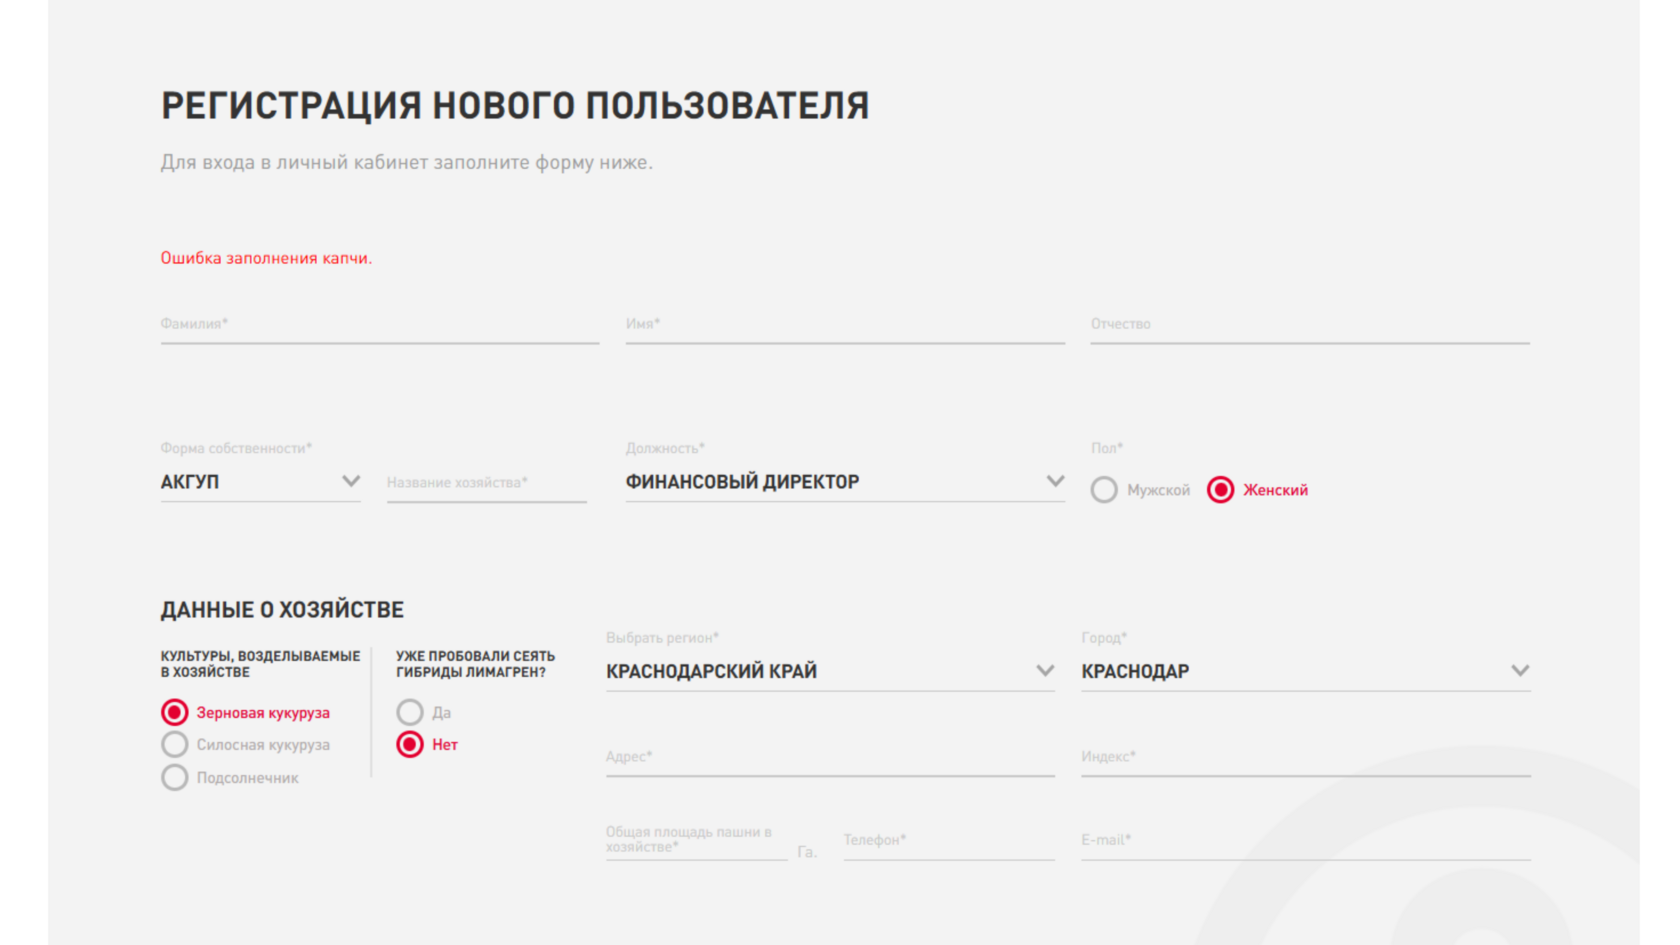Focus the Имя input field

[845, 325]
